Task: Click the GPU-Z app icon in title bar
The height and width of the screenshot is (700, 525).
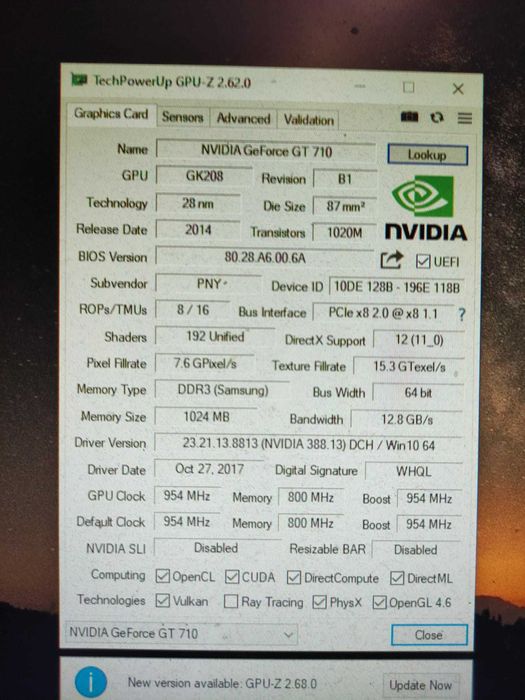Action: tap(79, 79)
